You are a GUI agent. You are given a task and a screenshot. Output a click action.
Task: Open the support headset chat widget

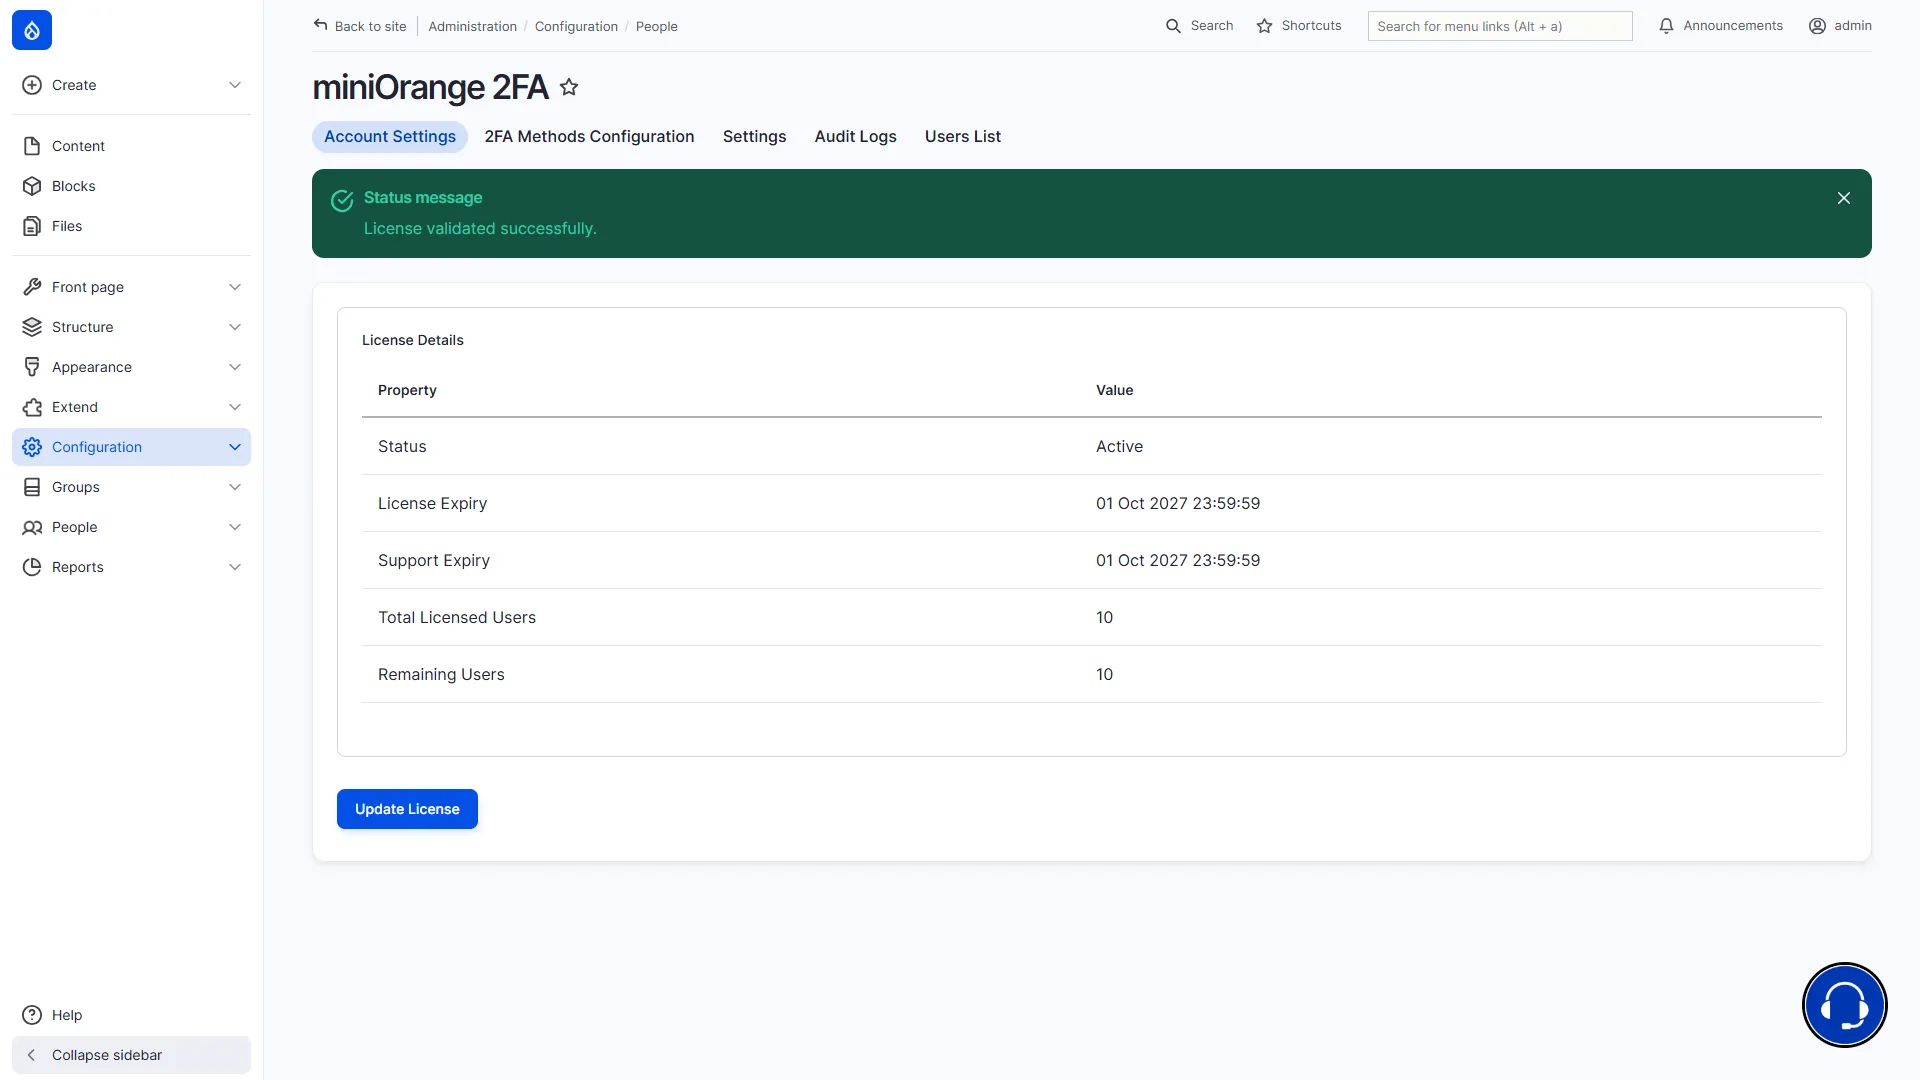1844,1005
